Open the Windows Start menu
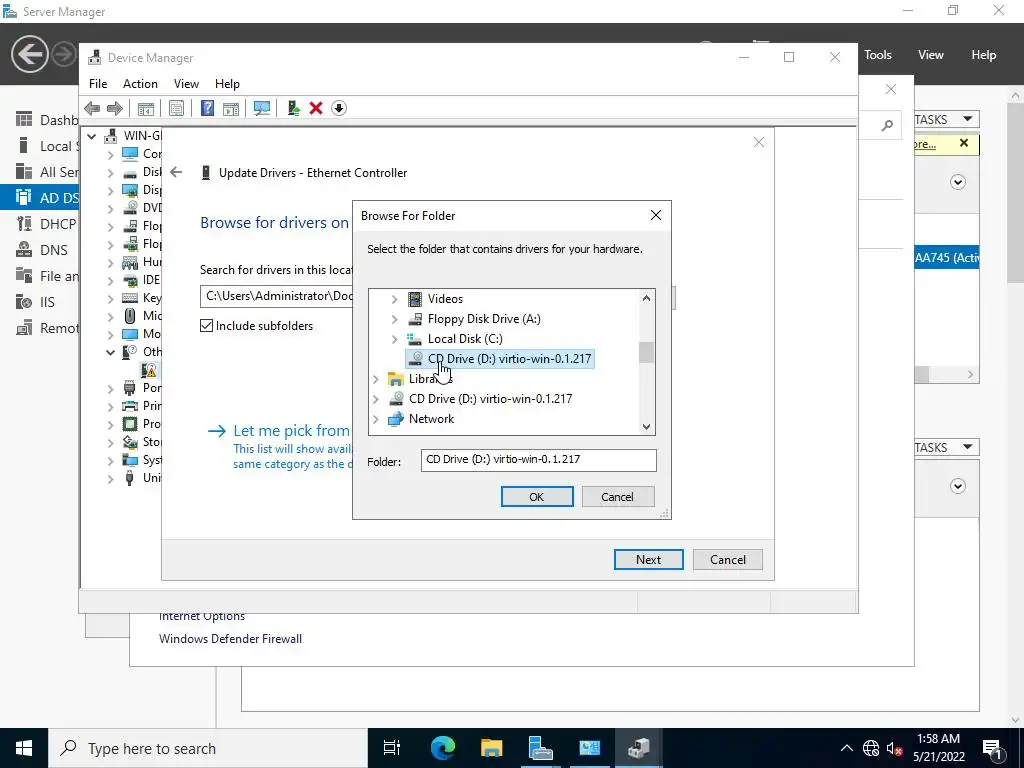This screenshot has height=768, width=1024. tap(24, 748)
